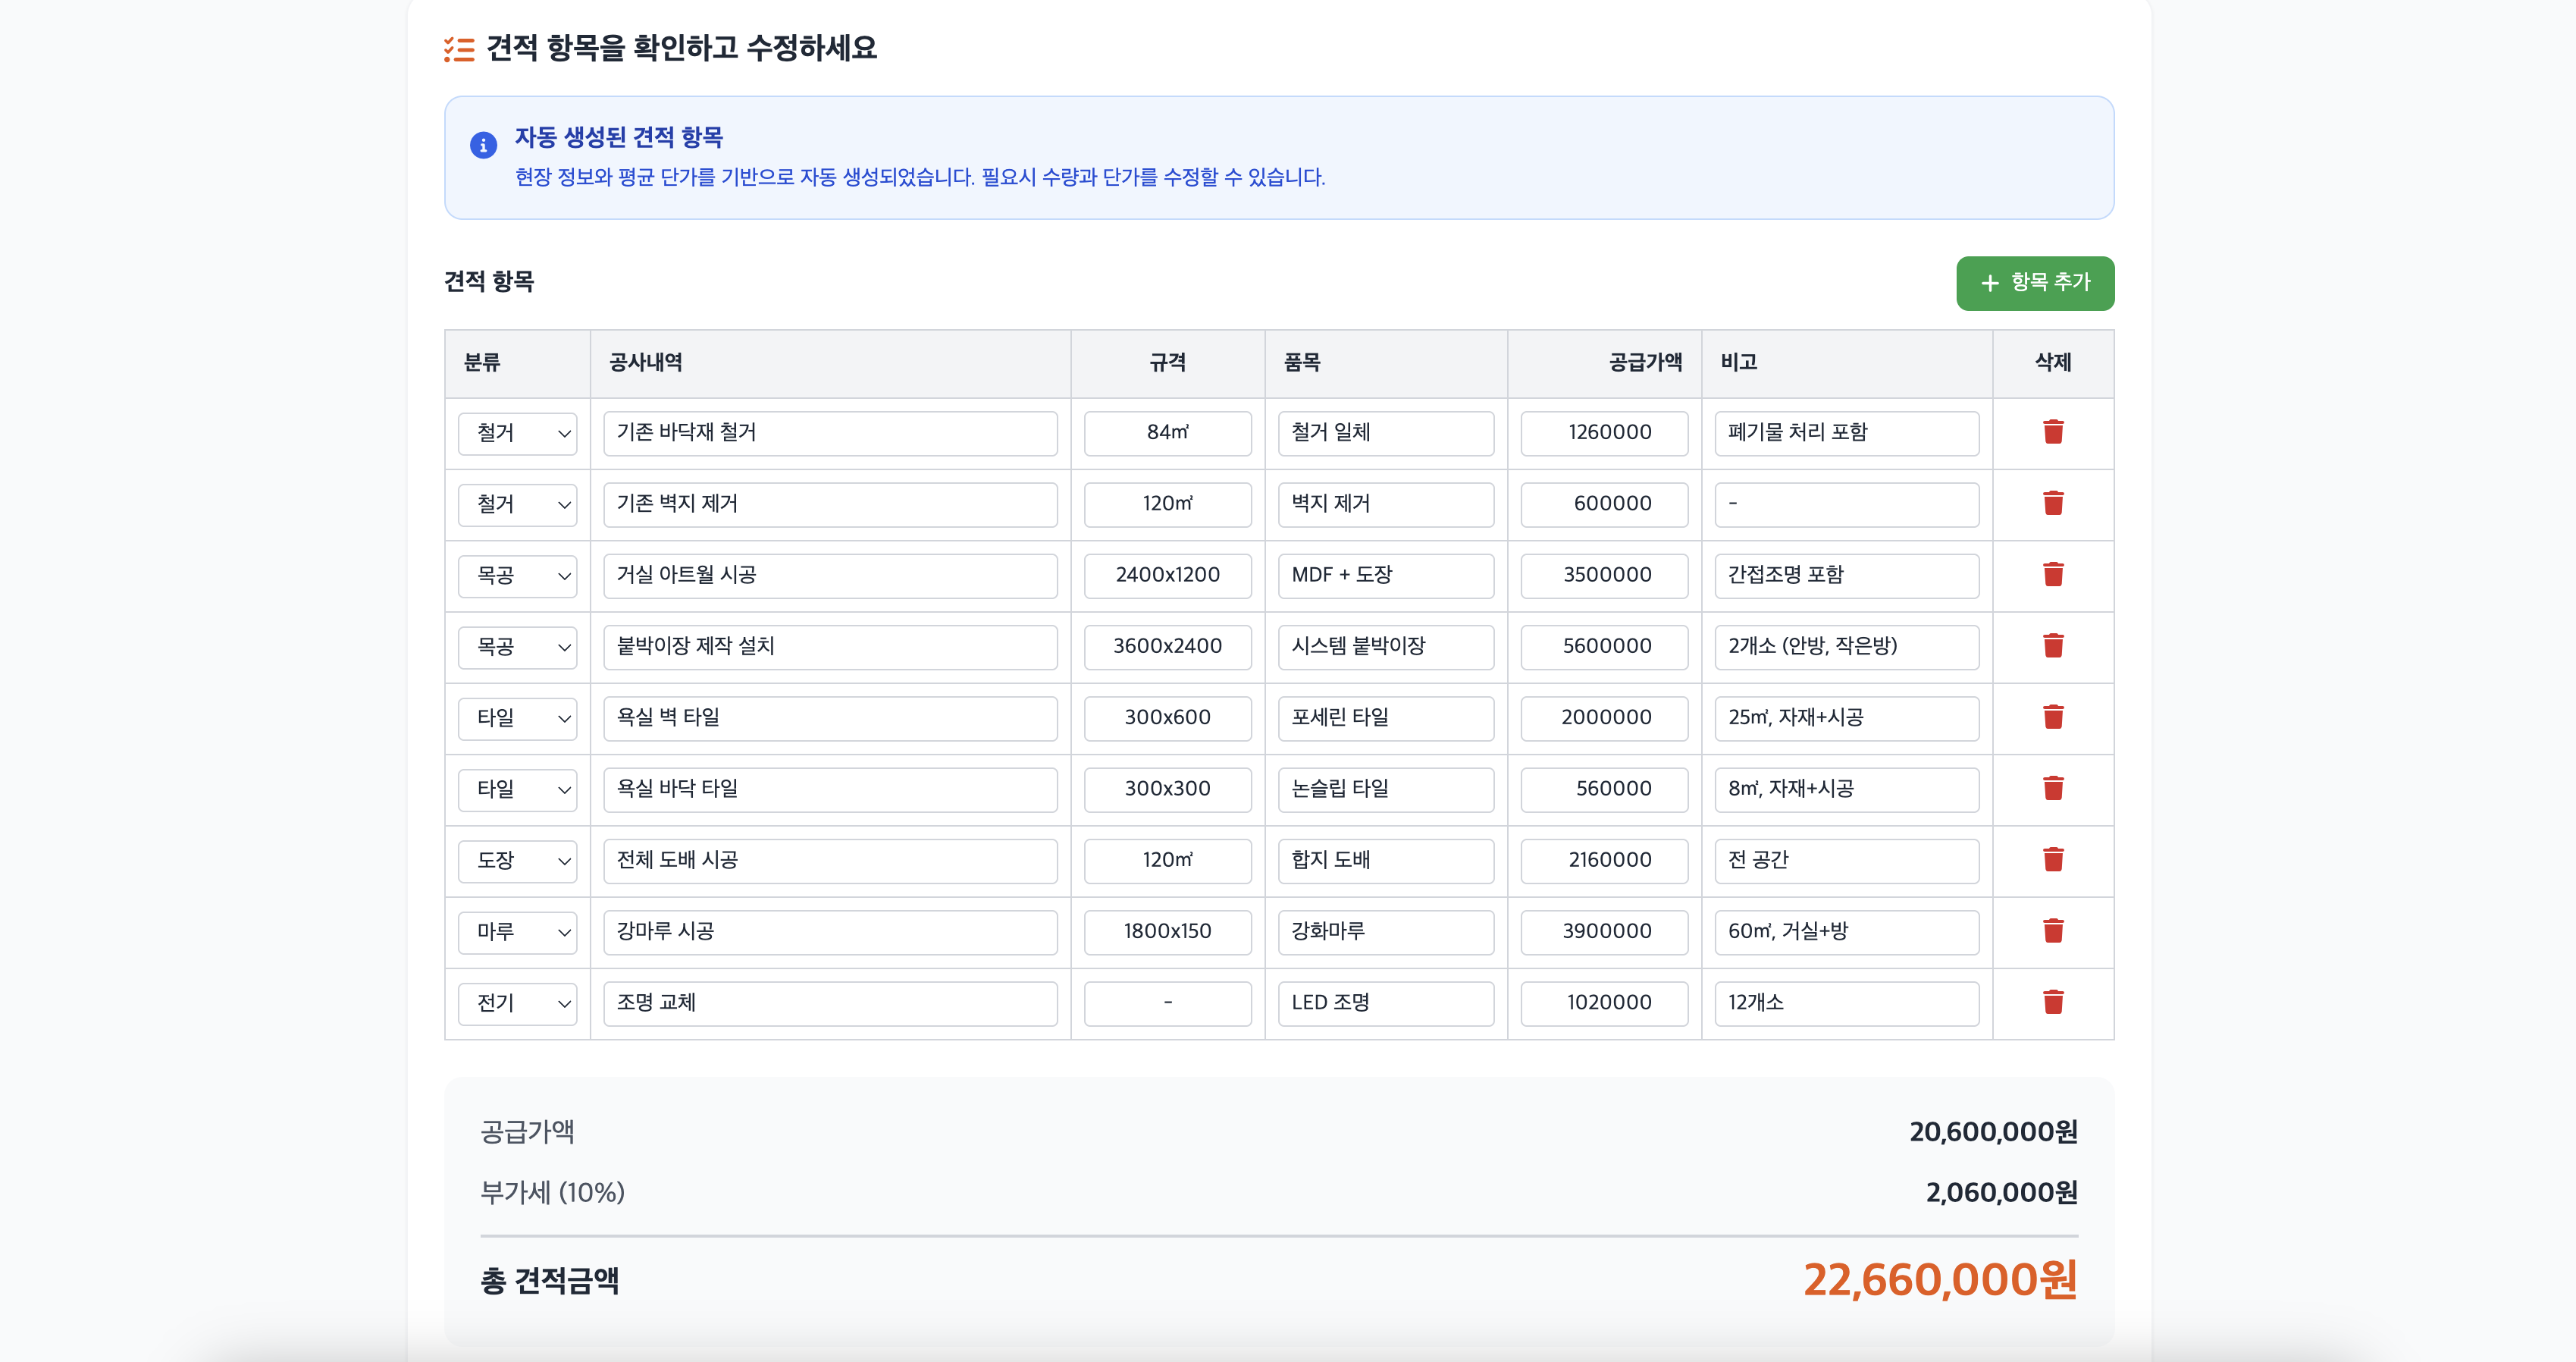
Task: Delete the 붙박이장 제작 설치 row
Action: point(2052,646)
